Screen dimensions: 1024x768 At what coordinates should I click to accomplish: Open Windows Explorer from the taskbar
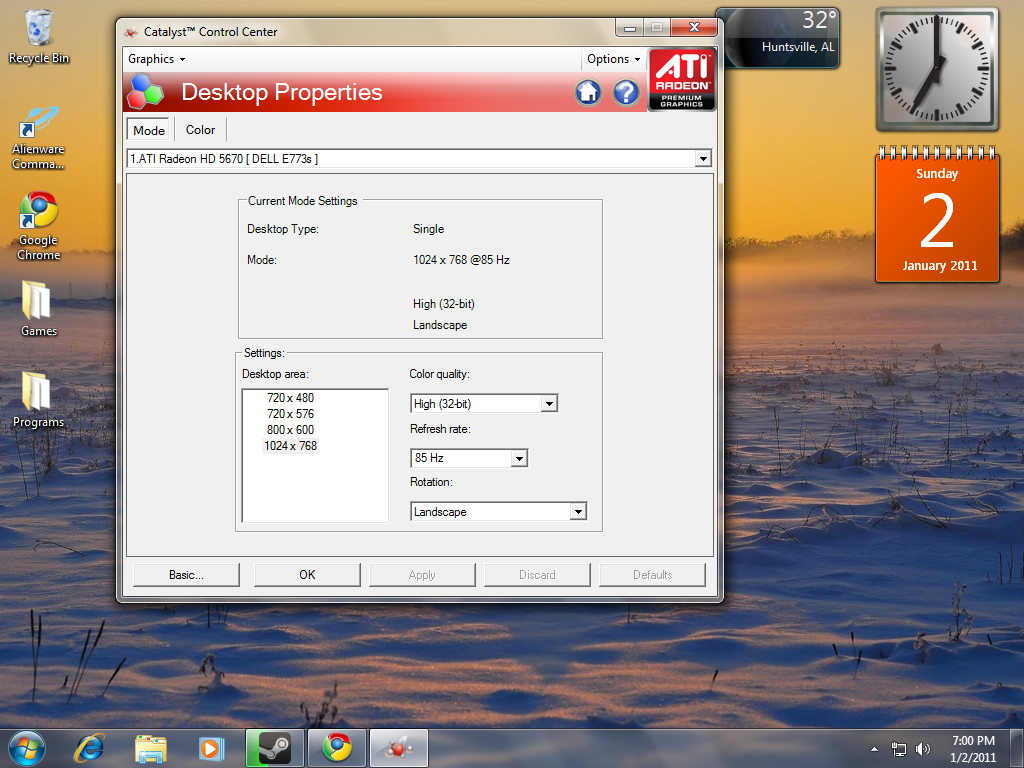click(151, 748)
